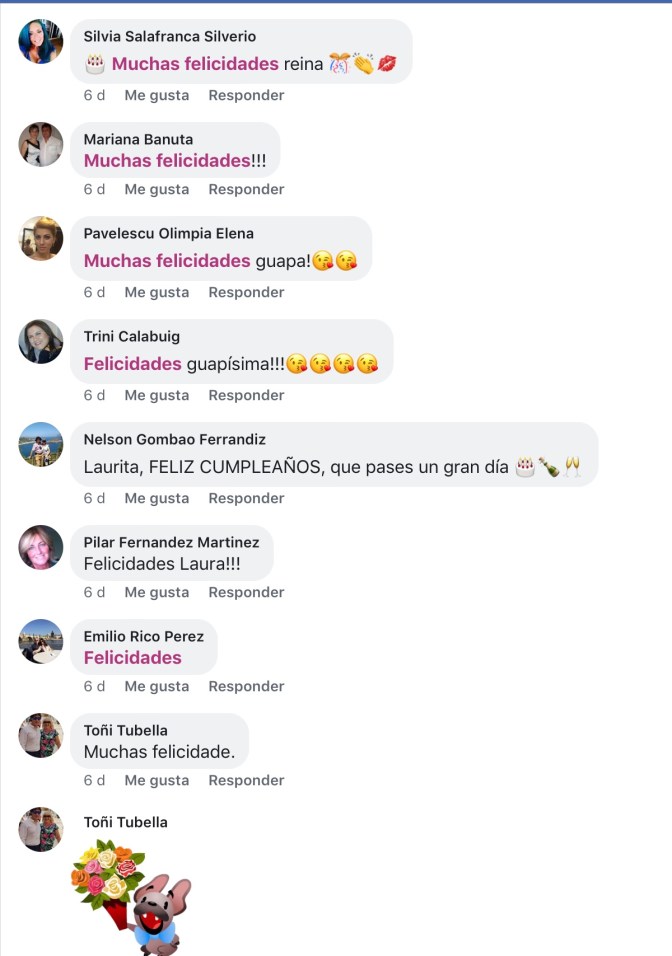Open Silvia Salafranca Silverio's profile picture
Viewport: 672px width, 956px height.
[x=41, y=41]
